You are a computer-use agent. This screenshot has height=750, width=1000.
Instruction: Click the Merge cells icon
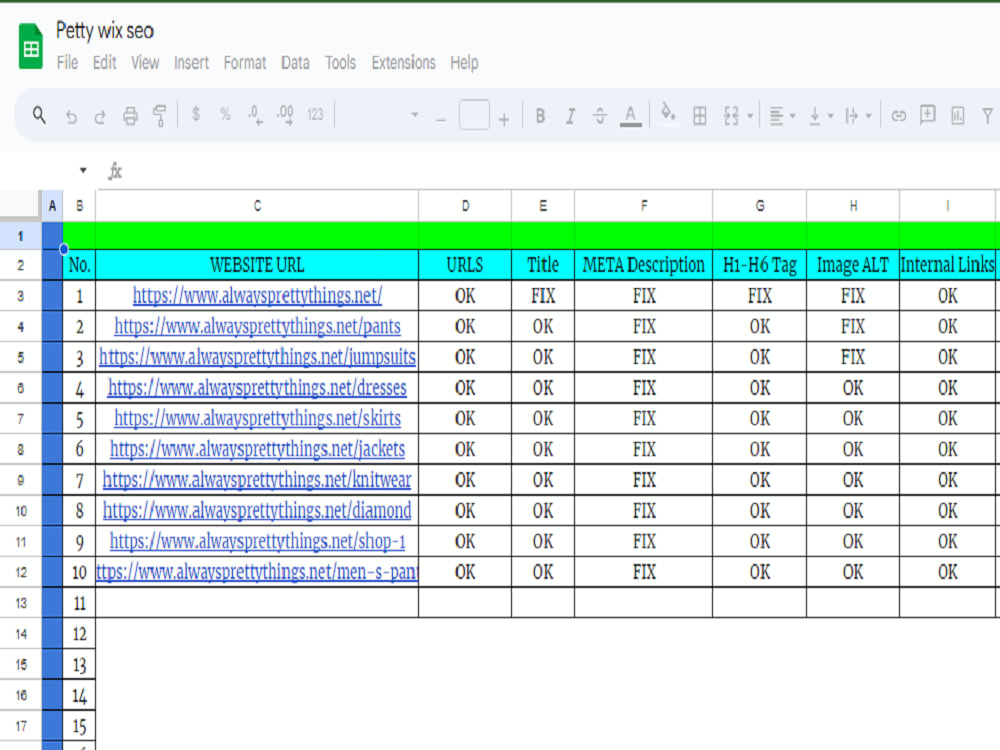[x=731, y=115]
